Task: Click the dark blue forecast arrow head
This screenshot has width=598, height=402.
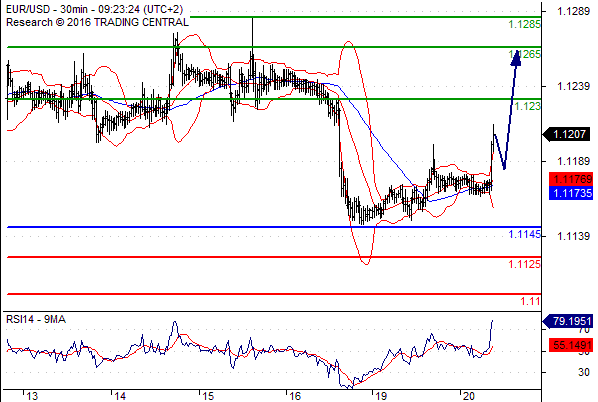Action: [x=516, y=58]
